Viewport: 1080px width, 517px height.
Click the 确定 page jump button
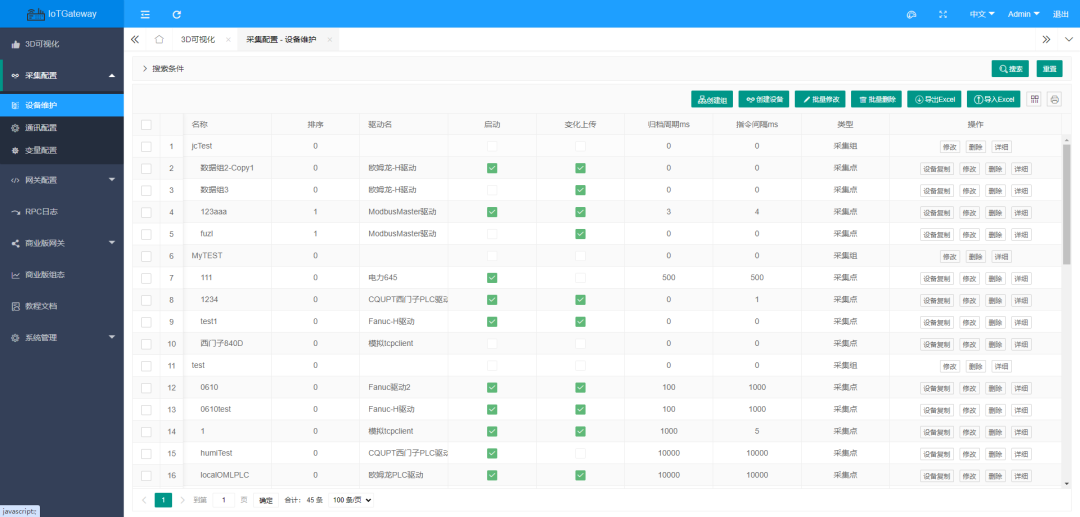tap(266, 500)
